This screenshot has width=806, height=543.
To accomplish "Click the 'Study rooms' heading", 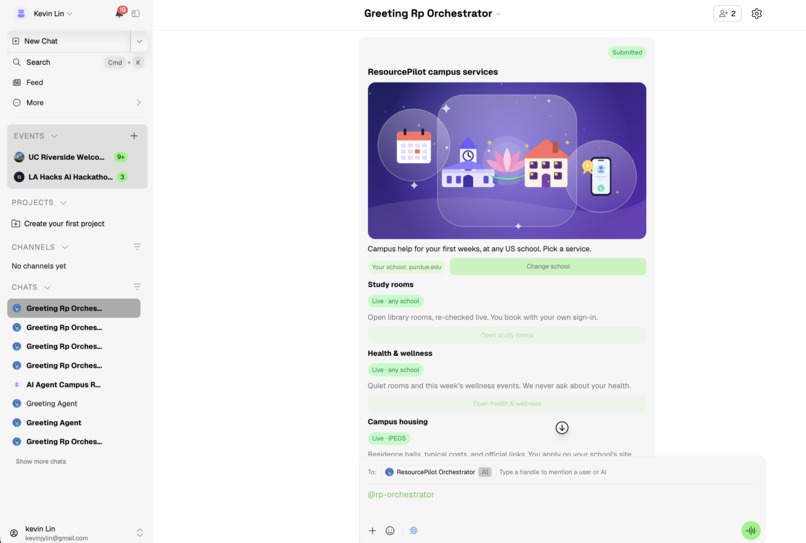I will tap(390, 284).
